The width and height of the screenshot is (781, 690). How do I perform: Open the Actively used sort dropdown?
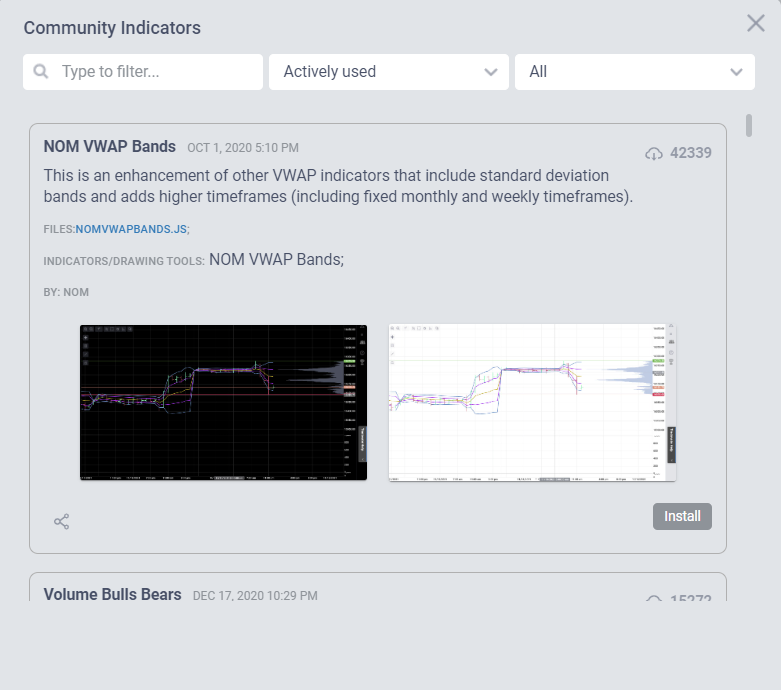point(389,72)
